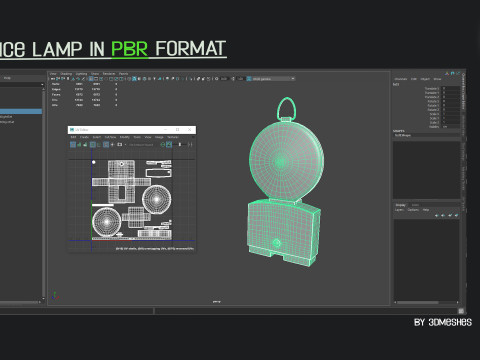Click UV Editor distortion shader icon

pos(85,145)
